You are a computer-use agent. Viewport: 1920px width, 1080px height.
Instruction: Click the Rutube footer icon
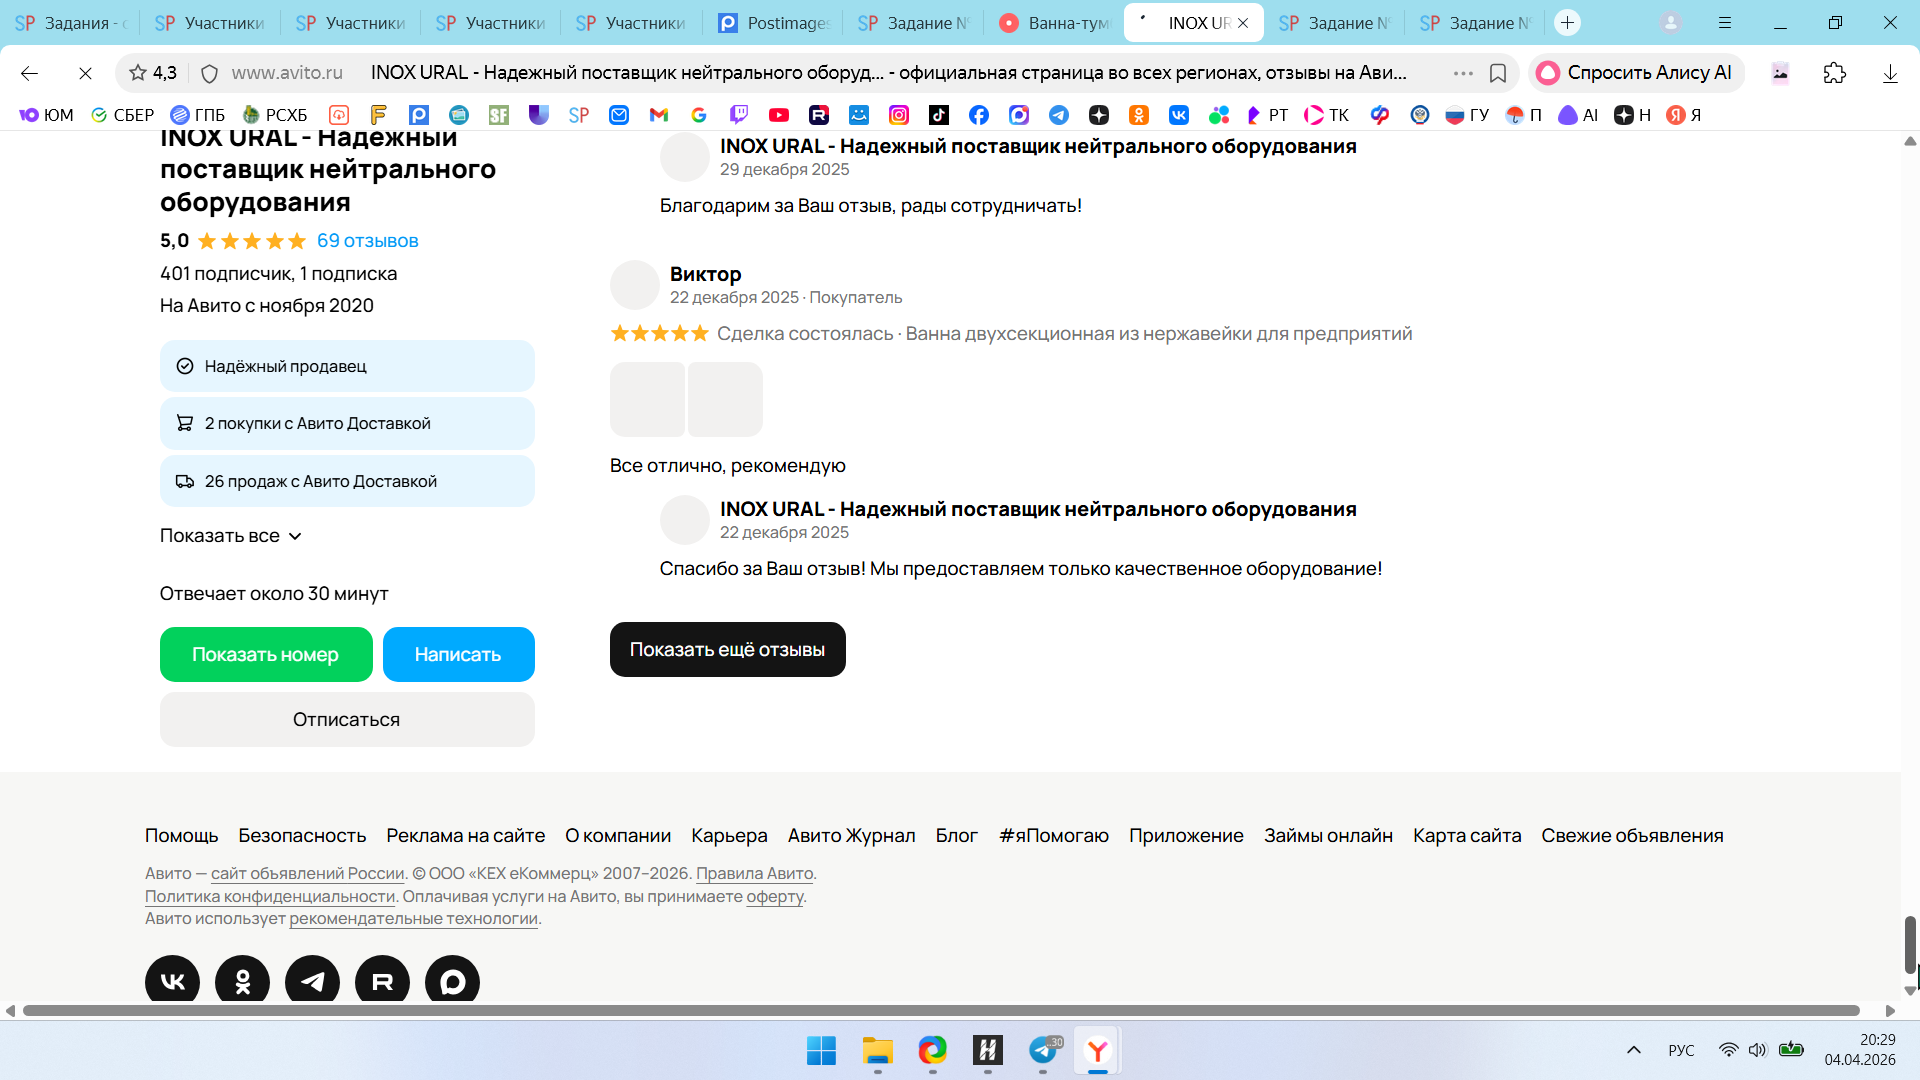(382, 981)
